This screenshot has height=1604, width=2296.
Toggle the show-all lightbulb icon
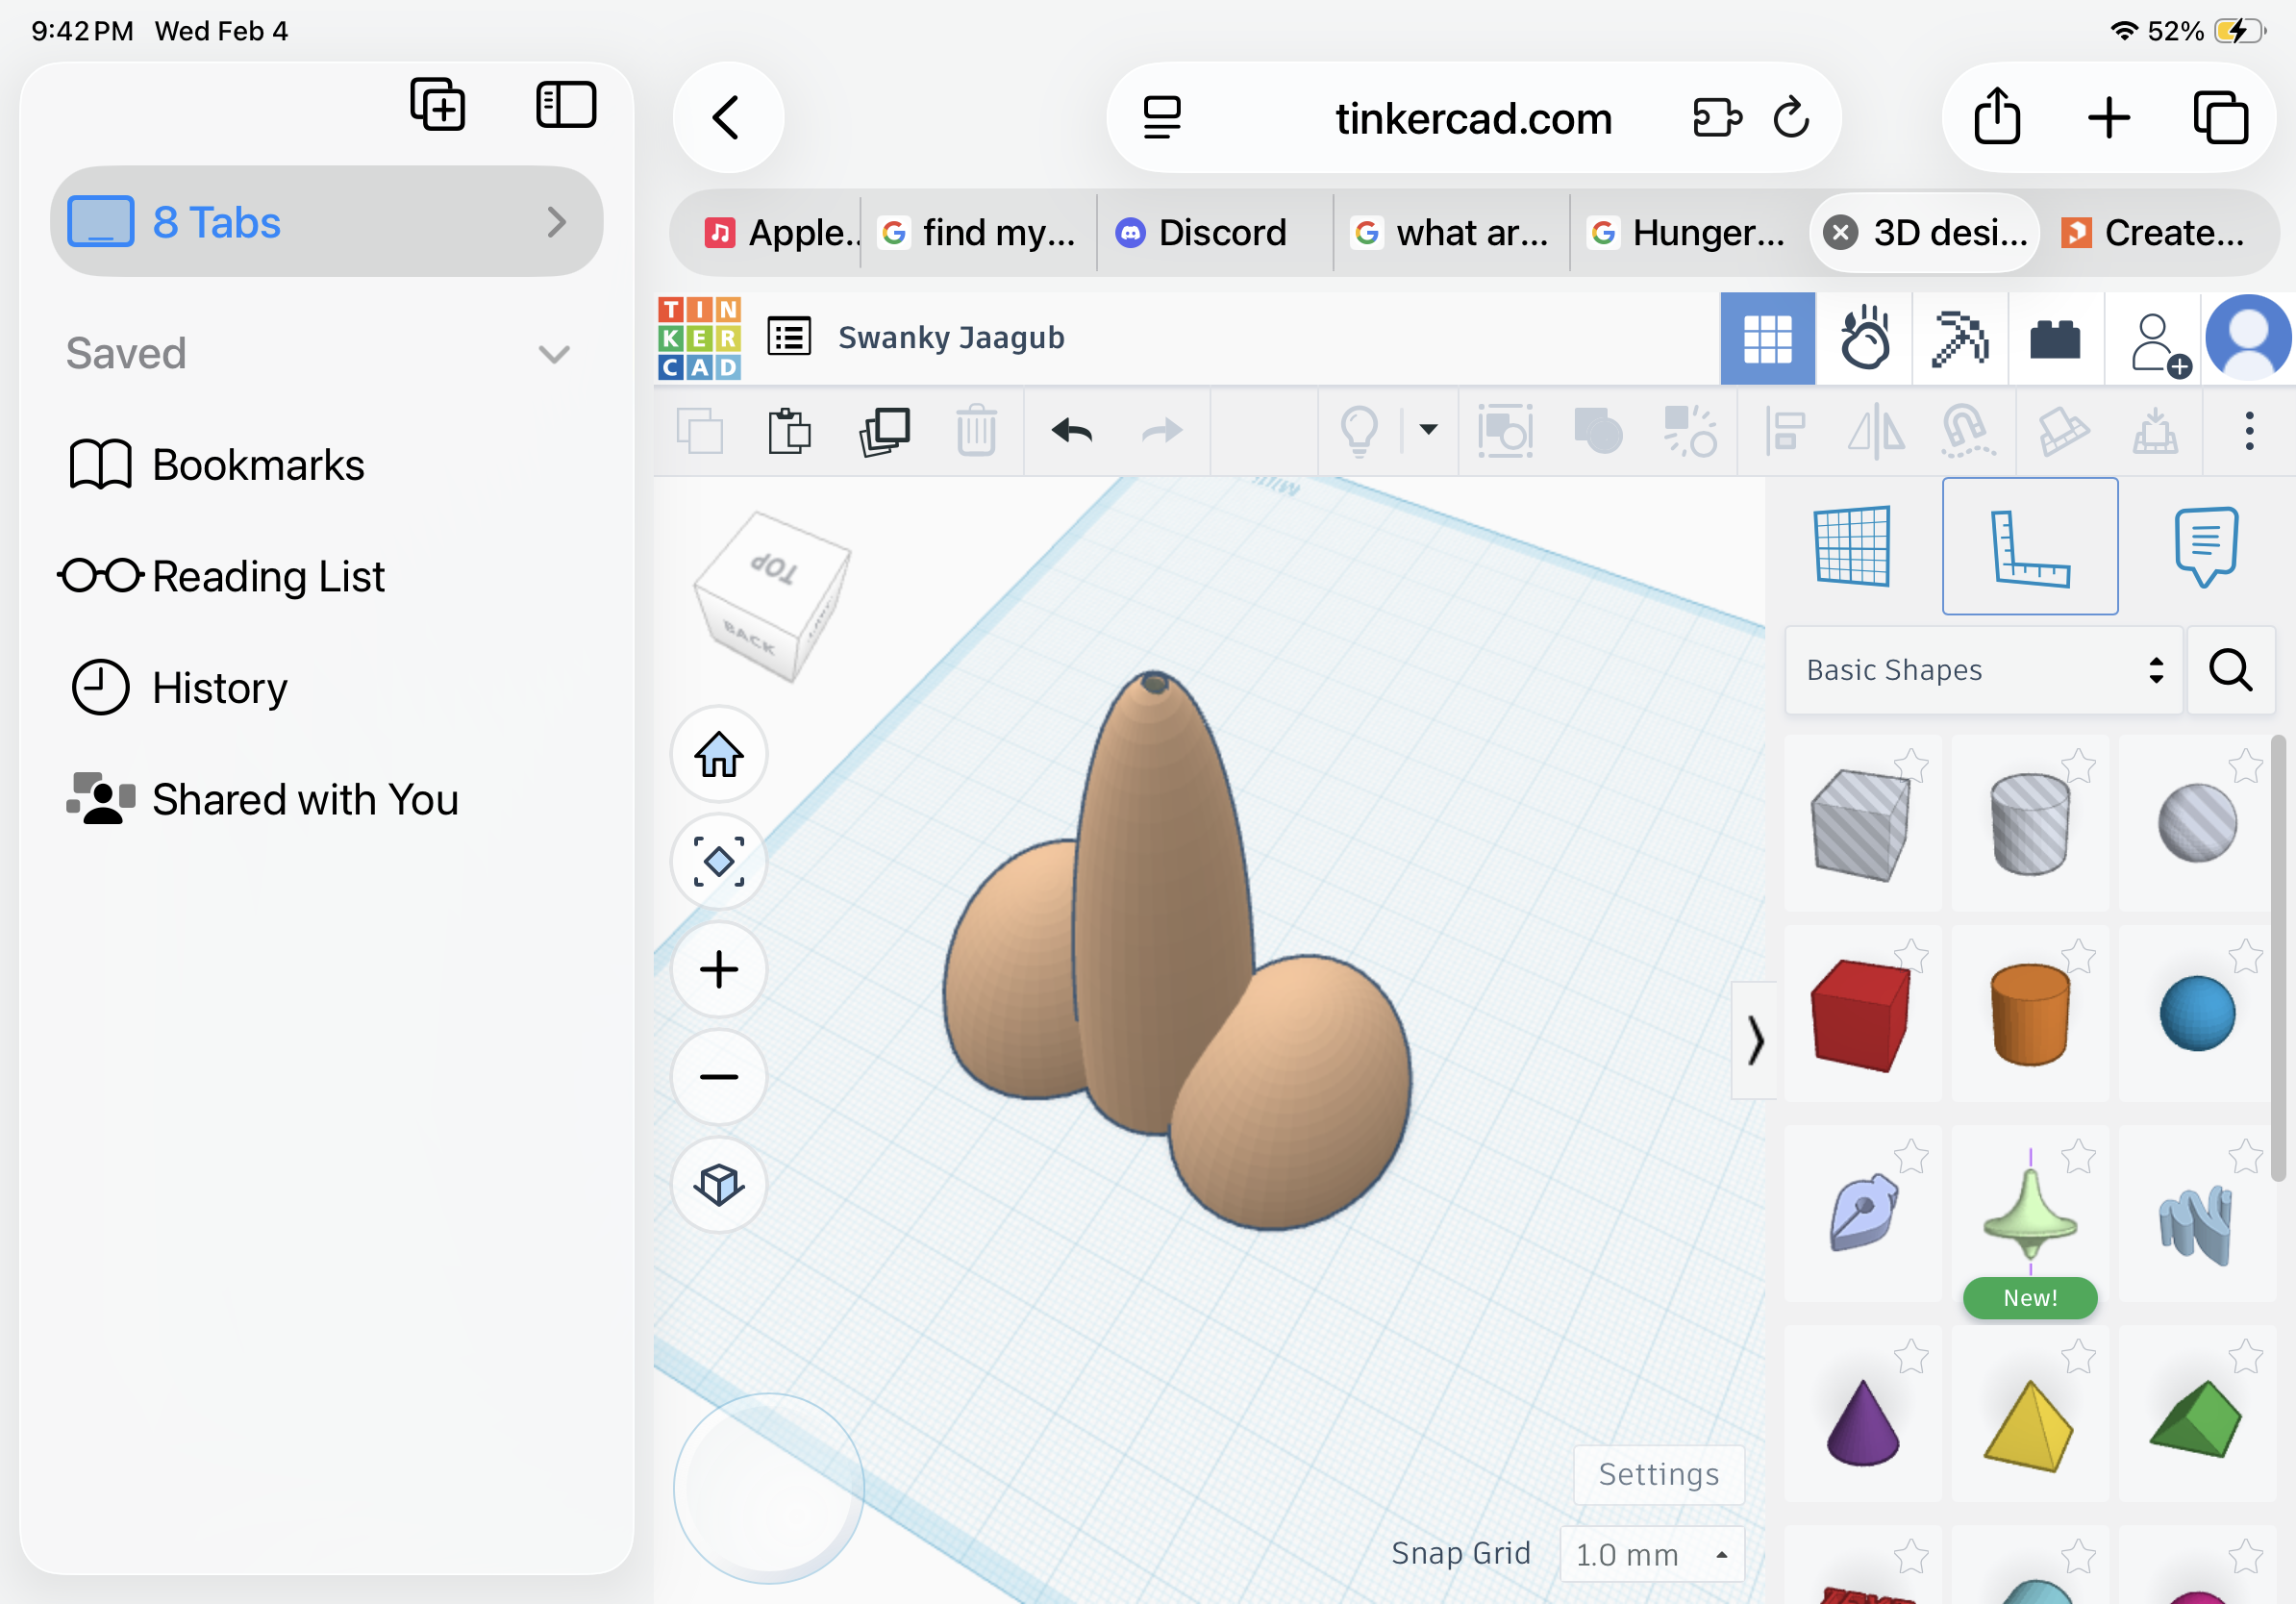tap(1359, 432)
